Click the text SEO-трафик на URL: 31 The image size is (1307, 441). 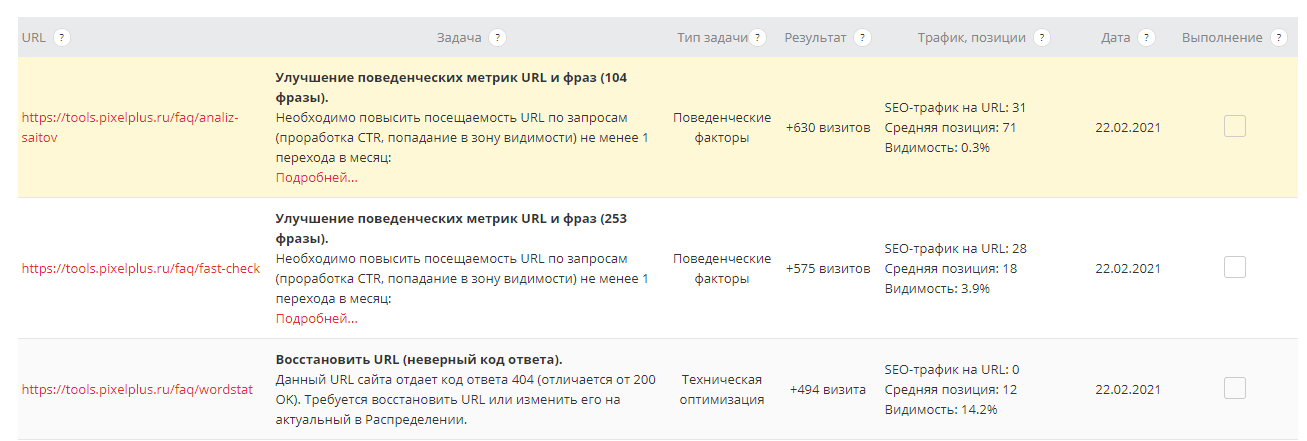pyautogui.click(x=956, y=107)
